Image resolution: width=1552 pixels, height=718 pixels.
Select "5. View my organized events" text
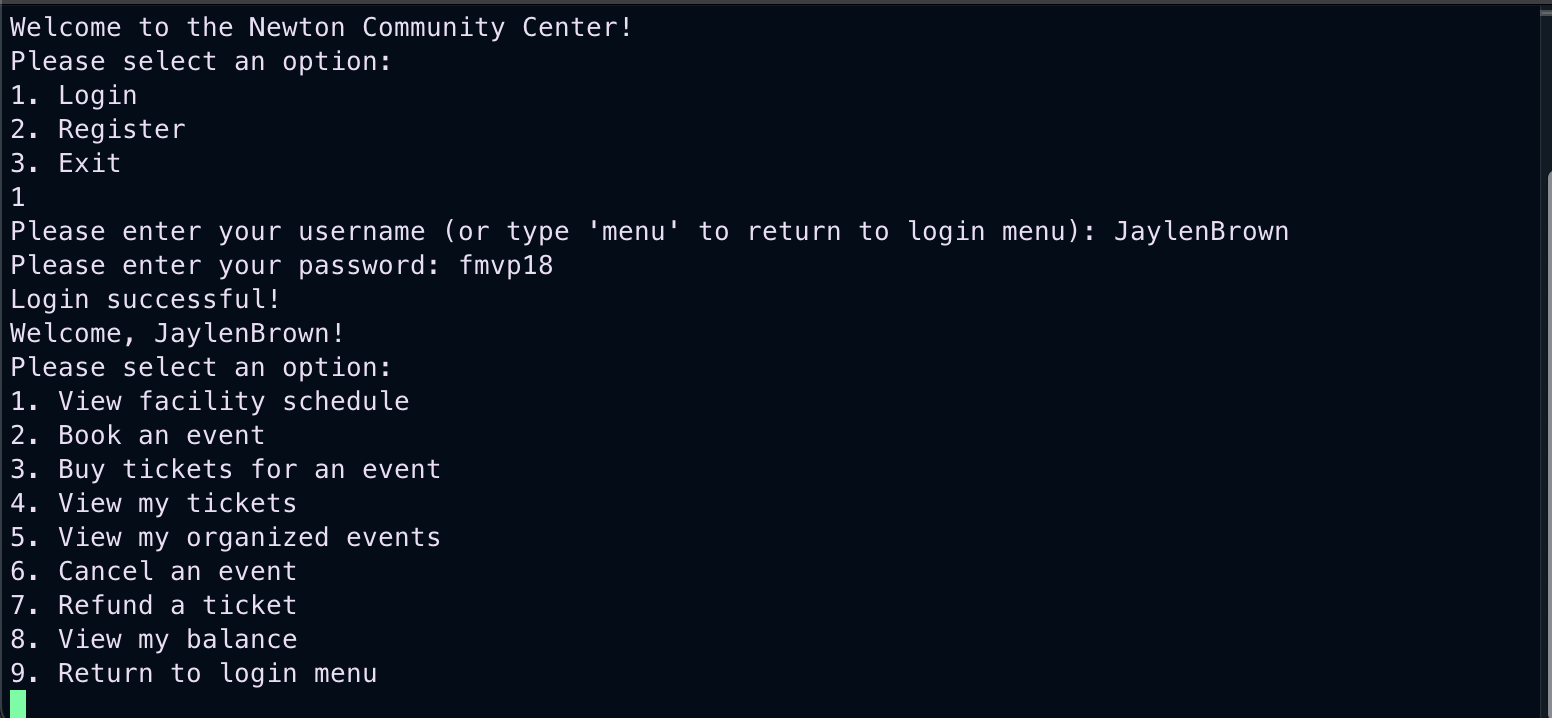pyautogui.click(x=226, y=538)
